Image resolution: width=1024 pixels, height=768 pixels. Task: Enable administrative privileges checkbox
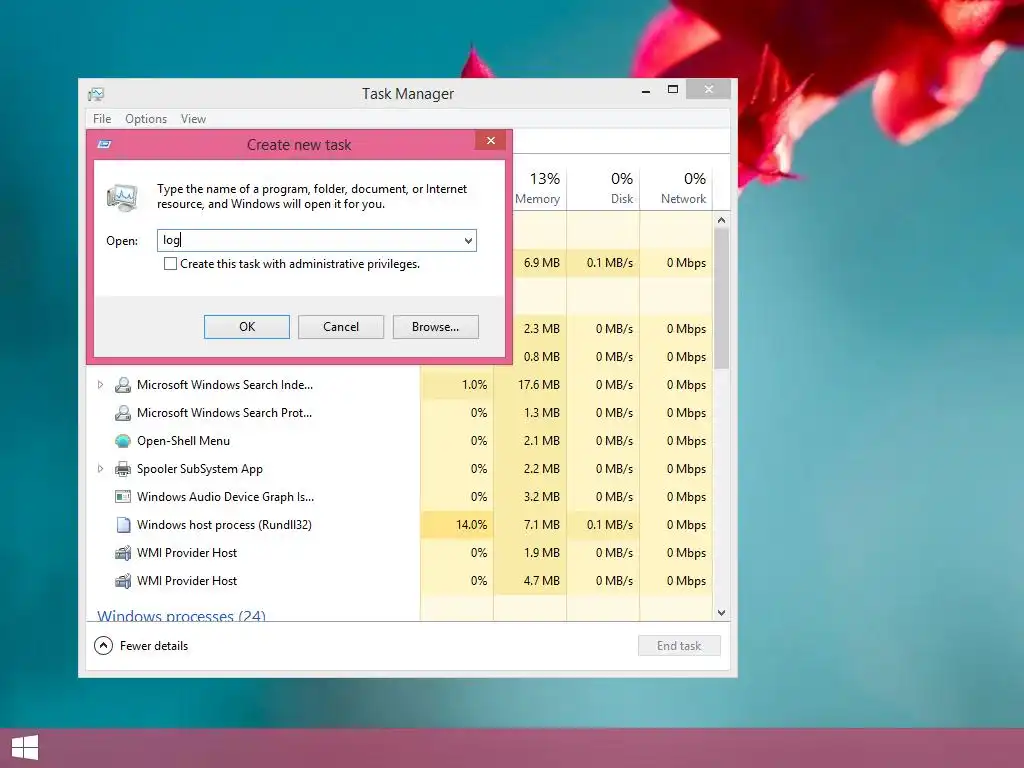170,264
